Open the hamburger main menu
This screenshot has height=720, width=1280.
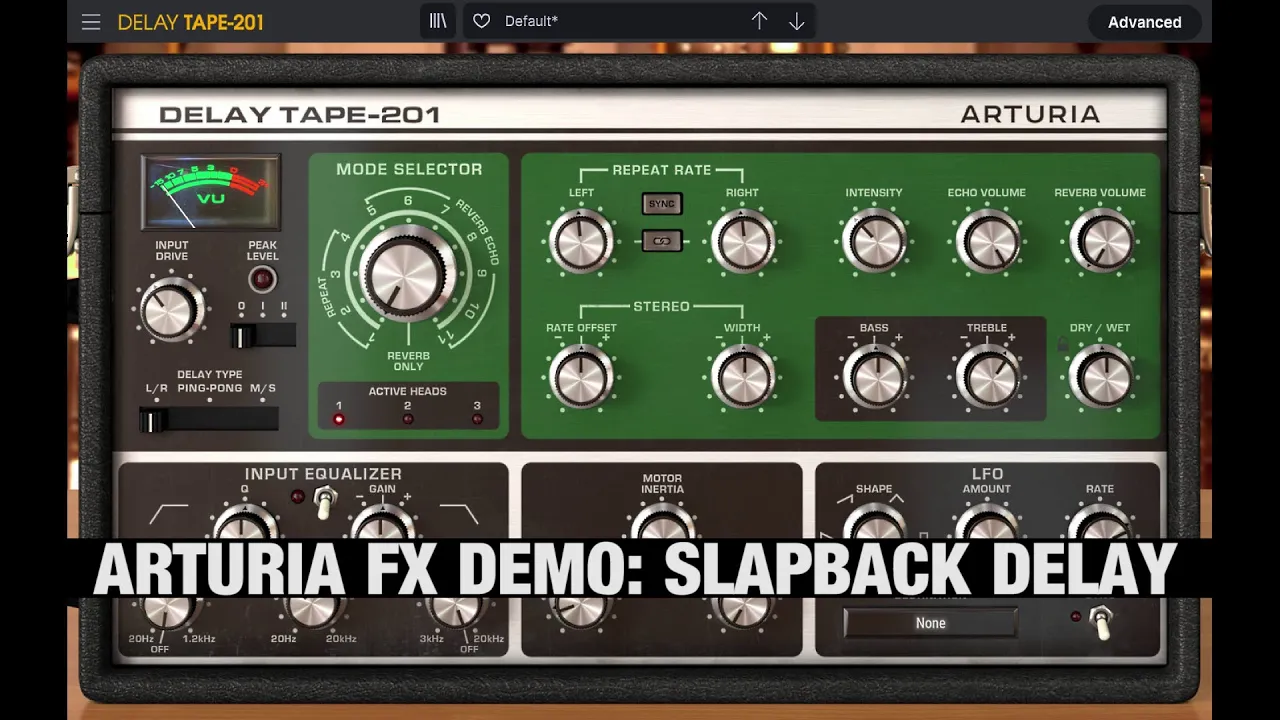(91, 22)
